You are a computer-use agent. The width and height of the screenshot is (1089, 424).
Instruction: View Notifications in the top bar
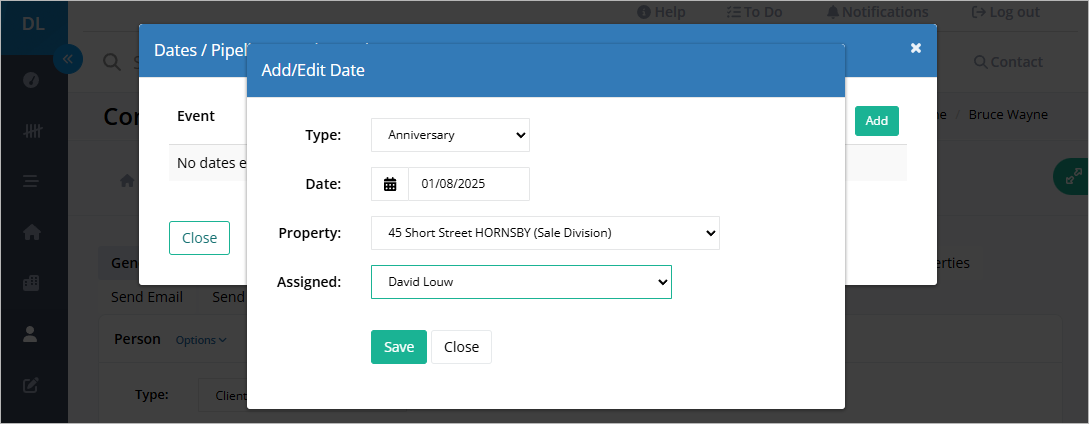coord(877,12)
